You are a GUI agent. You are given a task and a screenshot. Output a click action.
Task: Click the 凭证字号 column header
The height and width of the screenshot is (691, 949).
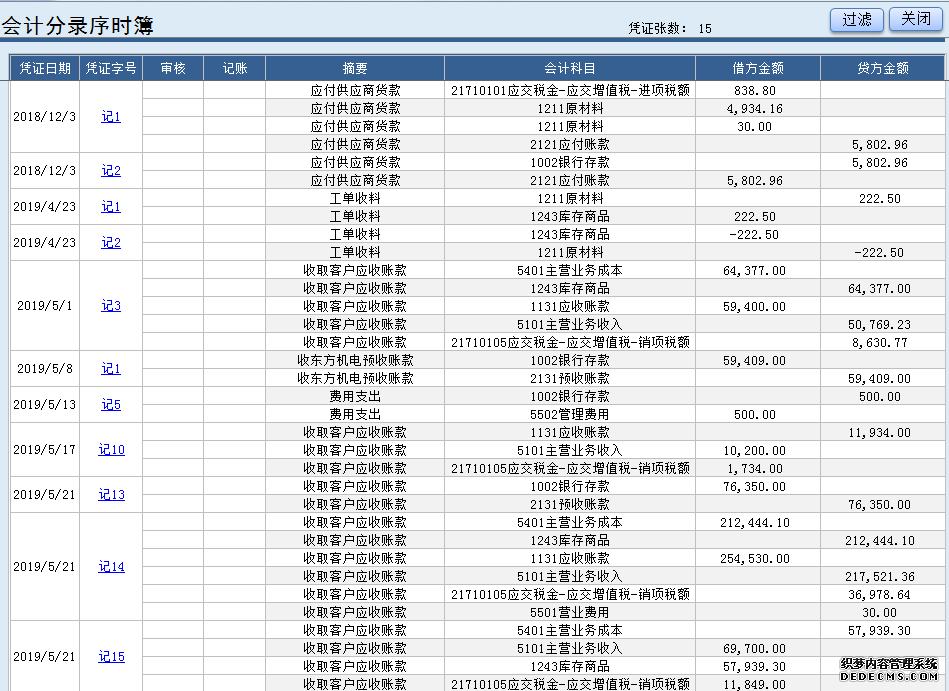[x=111, y=68]
